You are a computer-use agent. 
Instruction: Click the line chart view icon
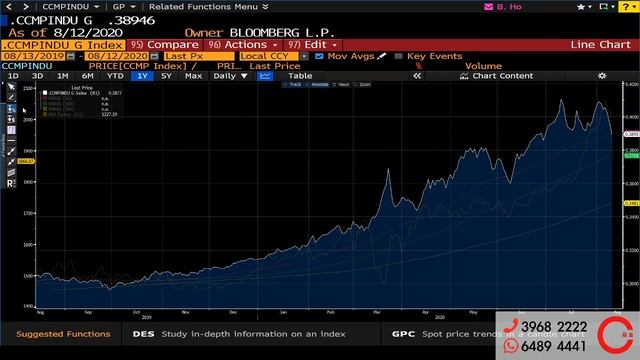(265, 76)
